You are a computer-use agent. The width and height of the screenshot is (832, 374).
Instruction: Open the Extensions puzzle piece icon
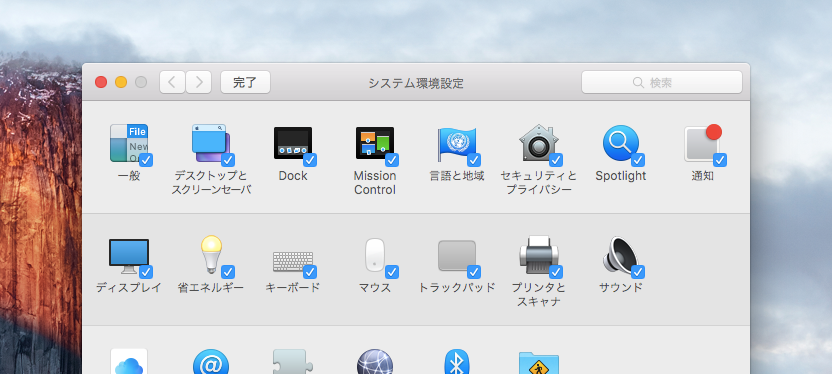pos(292,361)
